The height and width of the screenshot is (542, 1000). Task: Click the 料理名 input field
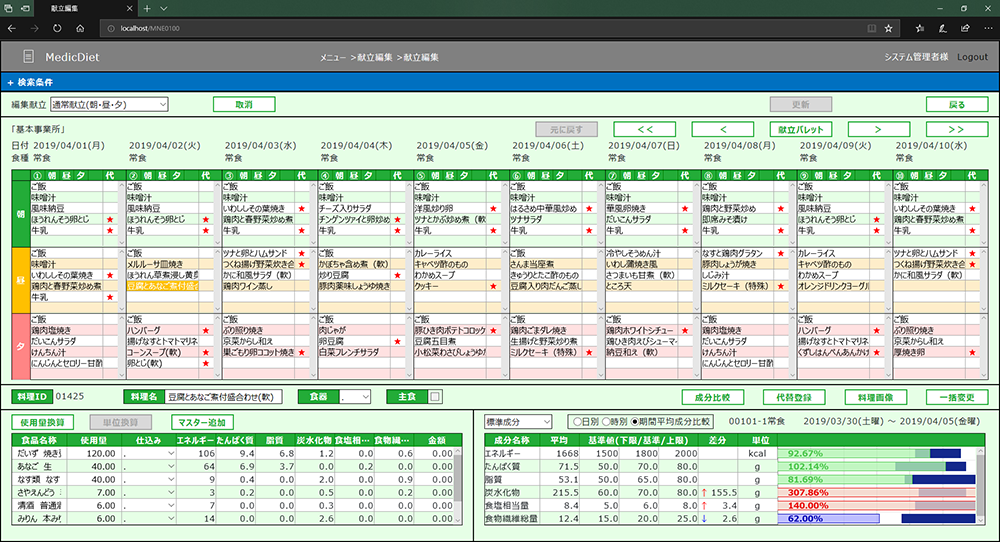(x=223, y=397)
